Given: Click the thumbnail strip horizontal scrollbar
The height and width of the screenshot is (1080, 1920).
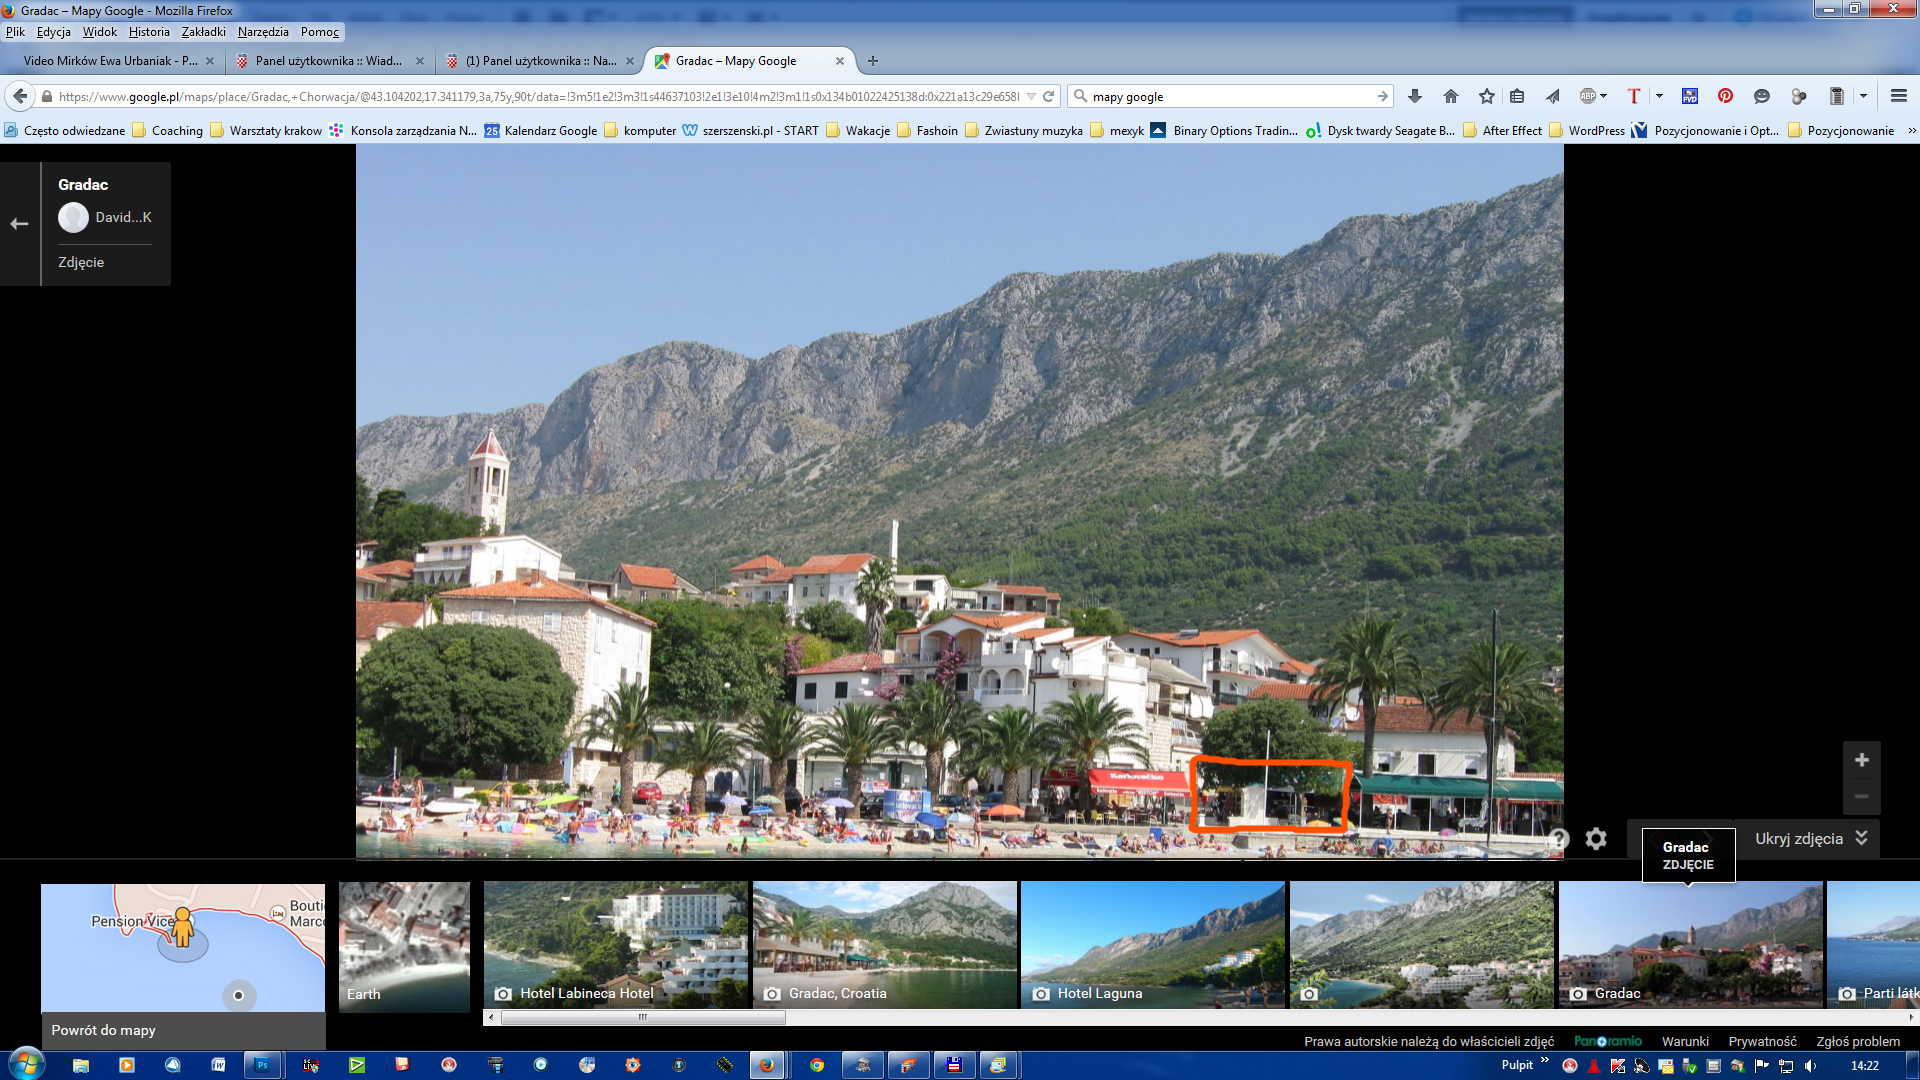Looking at the screenshot, I should pos(643,1018).
